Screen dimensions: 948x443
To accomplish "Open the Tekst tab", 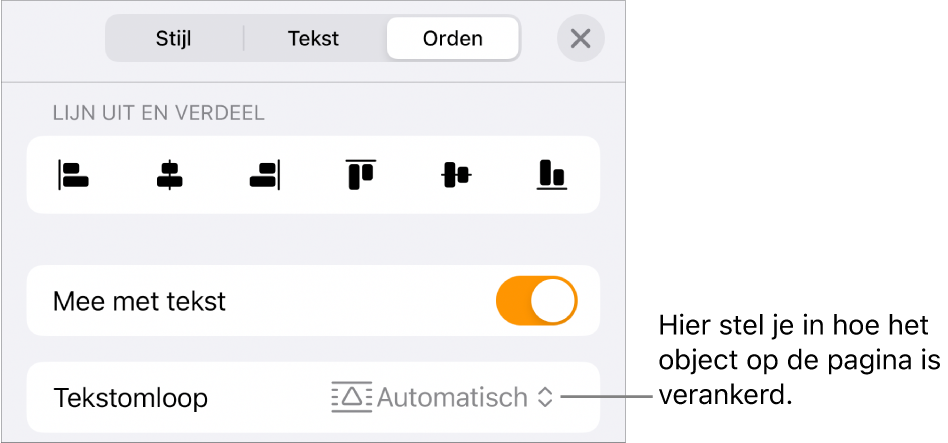I will pyautogui.click(x=313, y=39).
